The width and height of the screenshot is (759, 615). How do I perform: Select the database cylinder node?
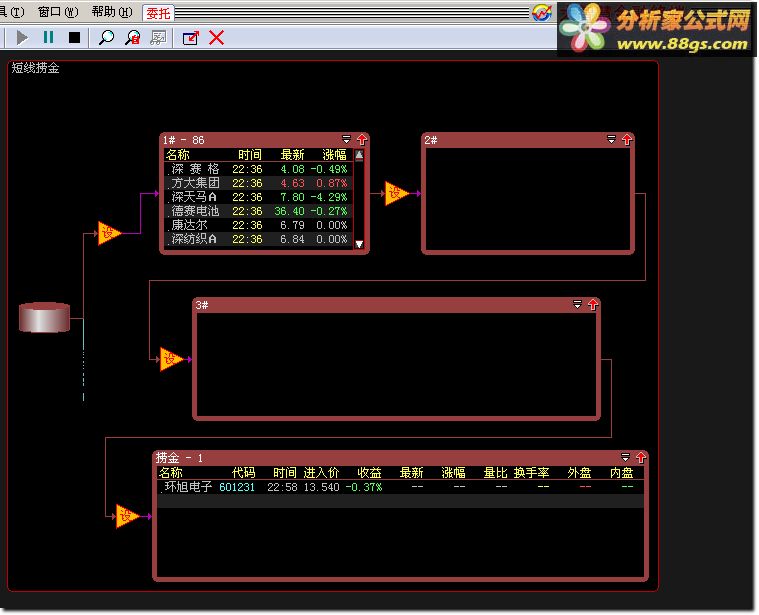(45, 317)
